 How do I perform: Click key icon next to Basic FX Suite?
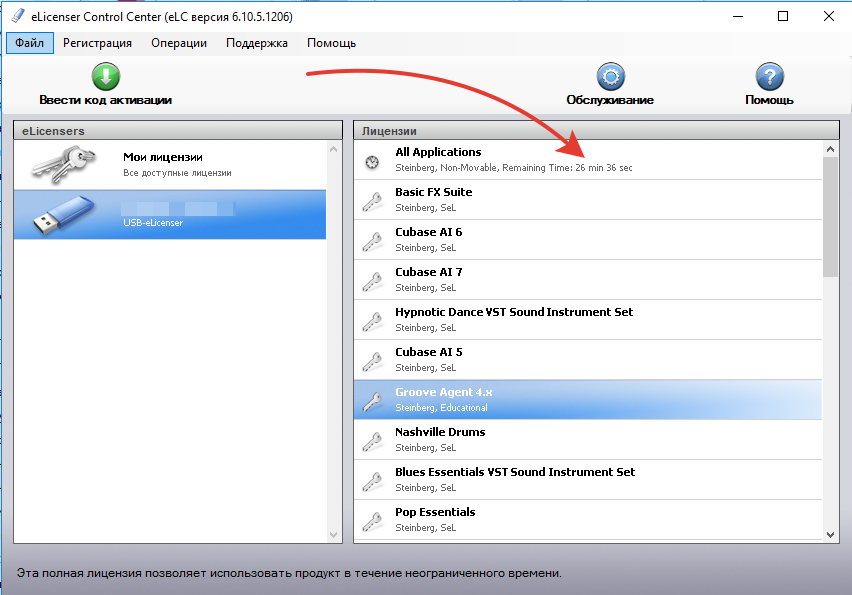(x=372, y=201)
